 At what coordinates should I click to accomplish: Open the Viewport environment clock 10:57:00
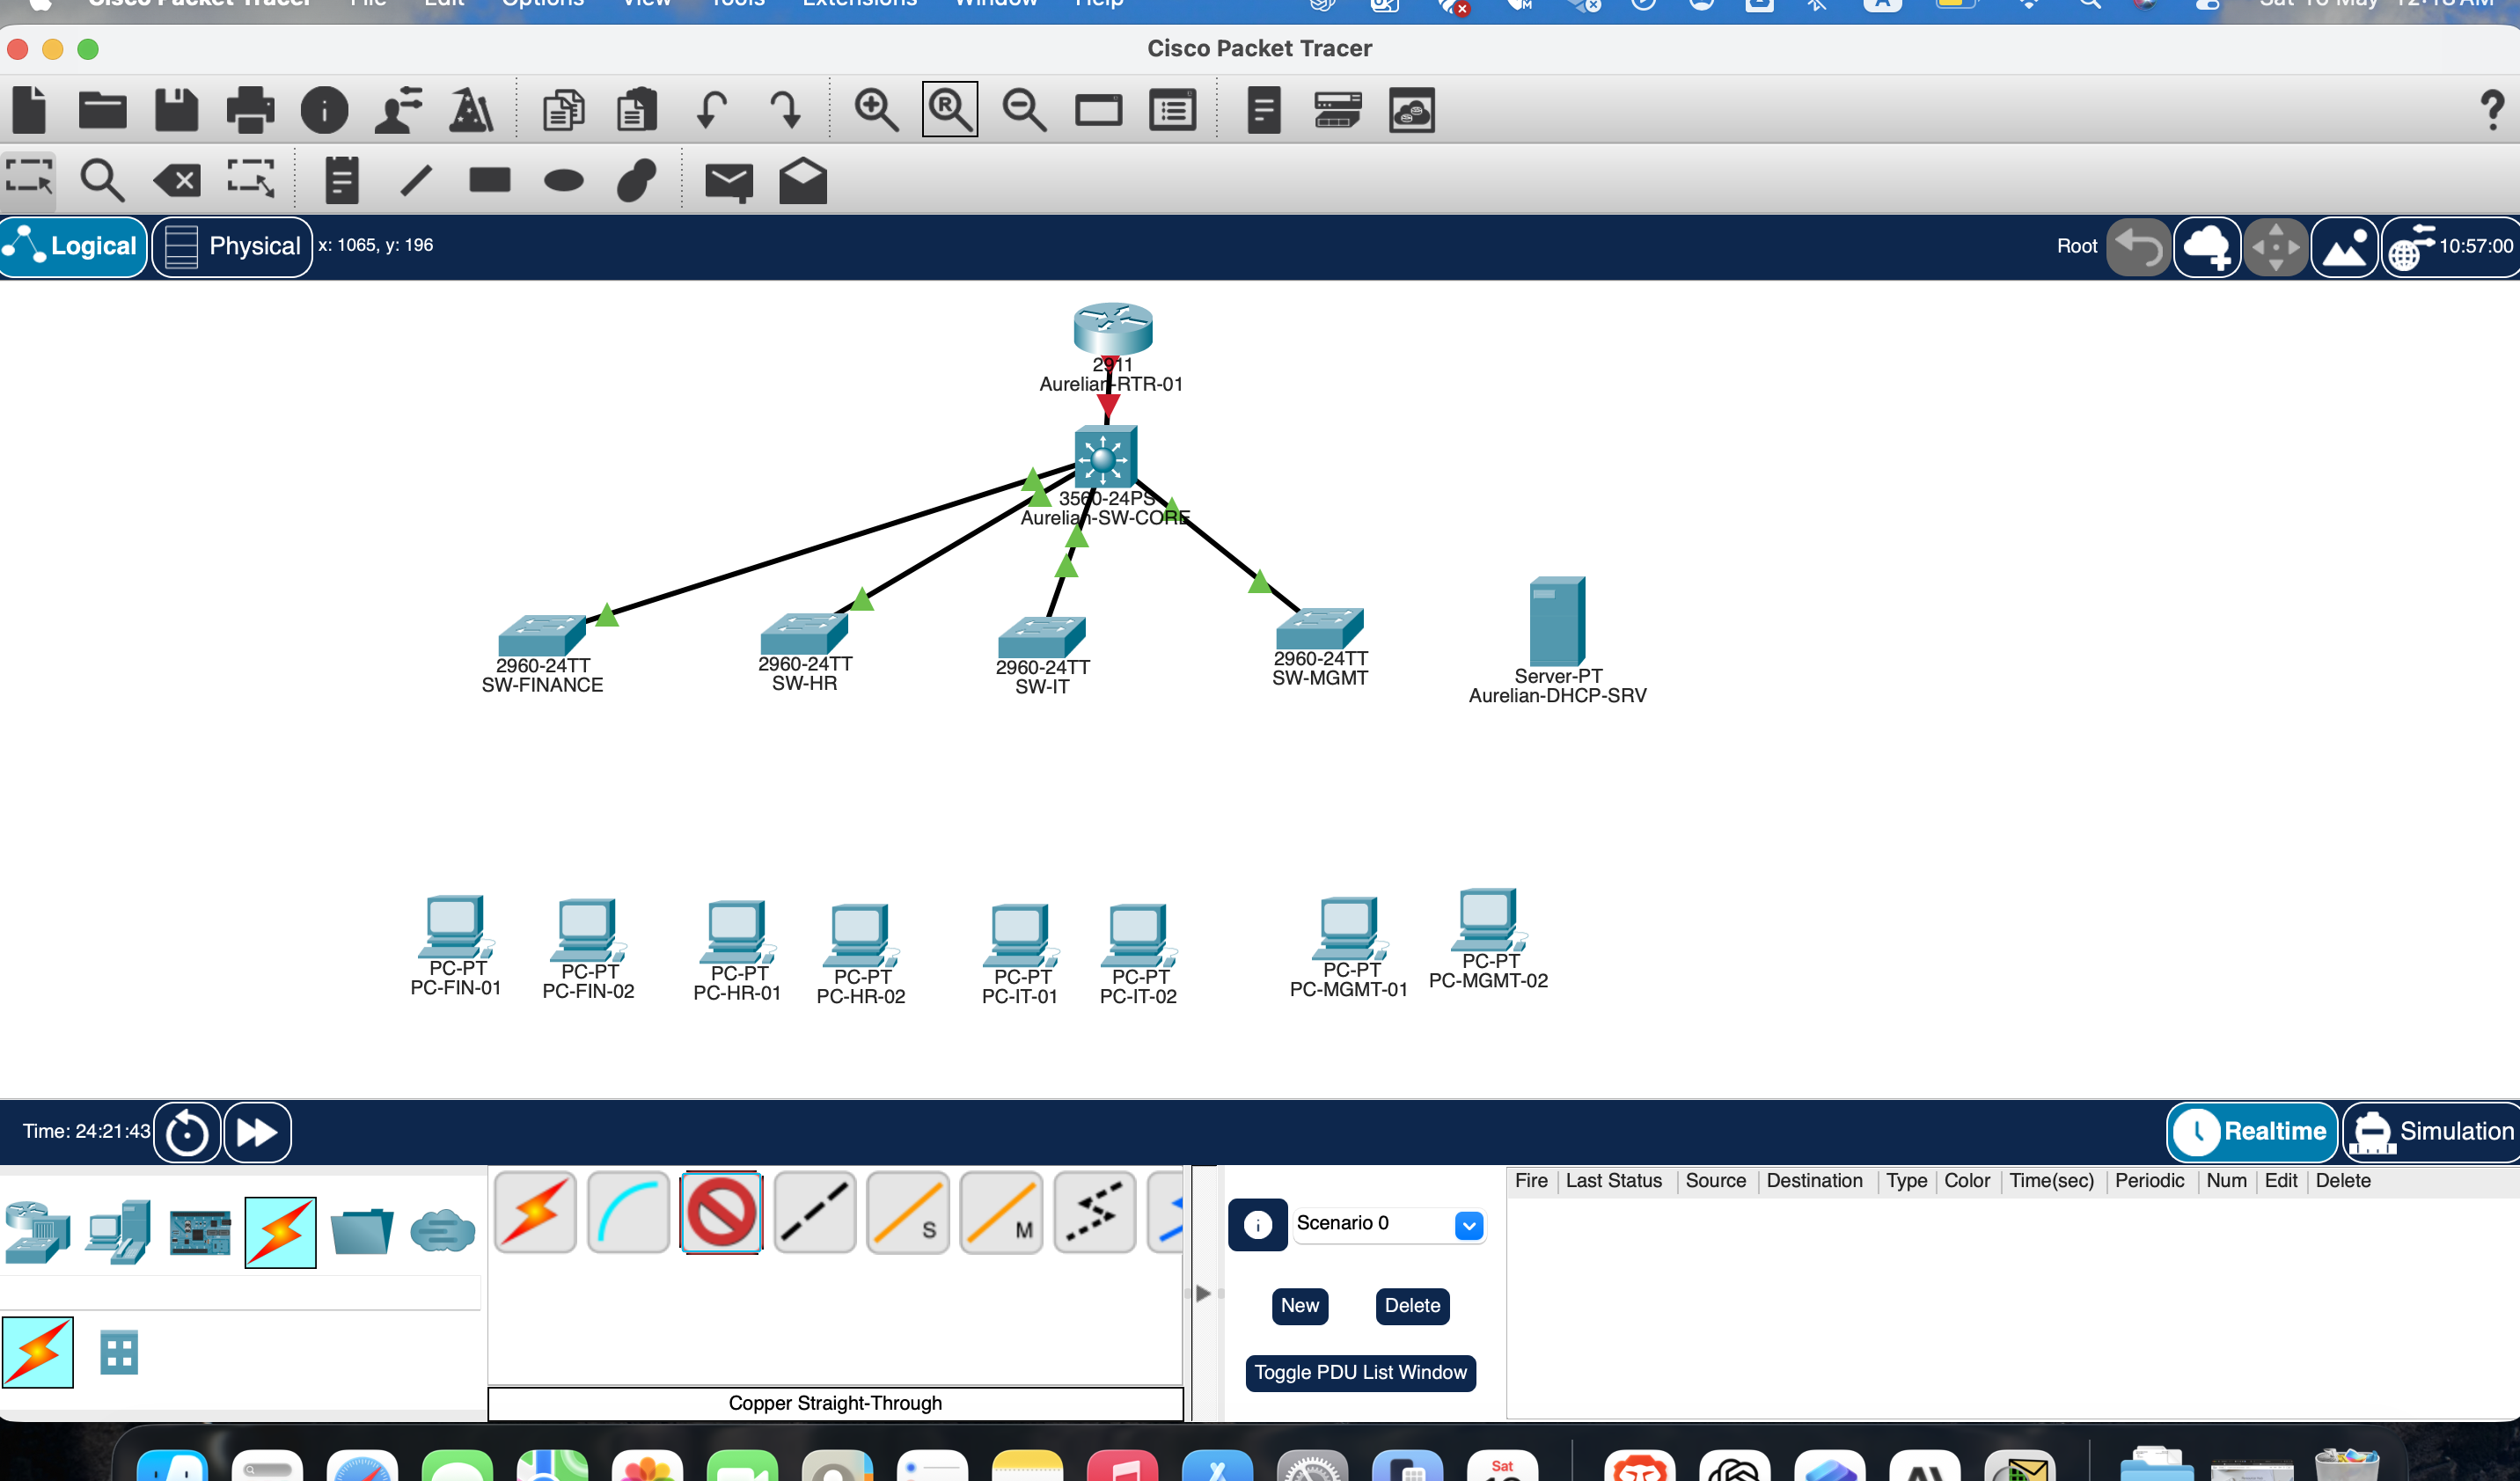[2451, 247]
